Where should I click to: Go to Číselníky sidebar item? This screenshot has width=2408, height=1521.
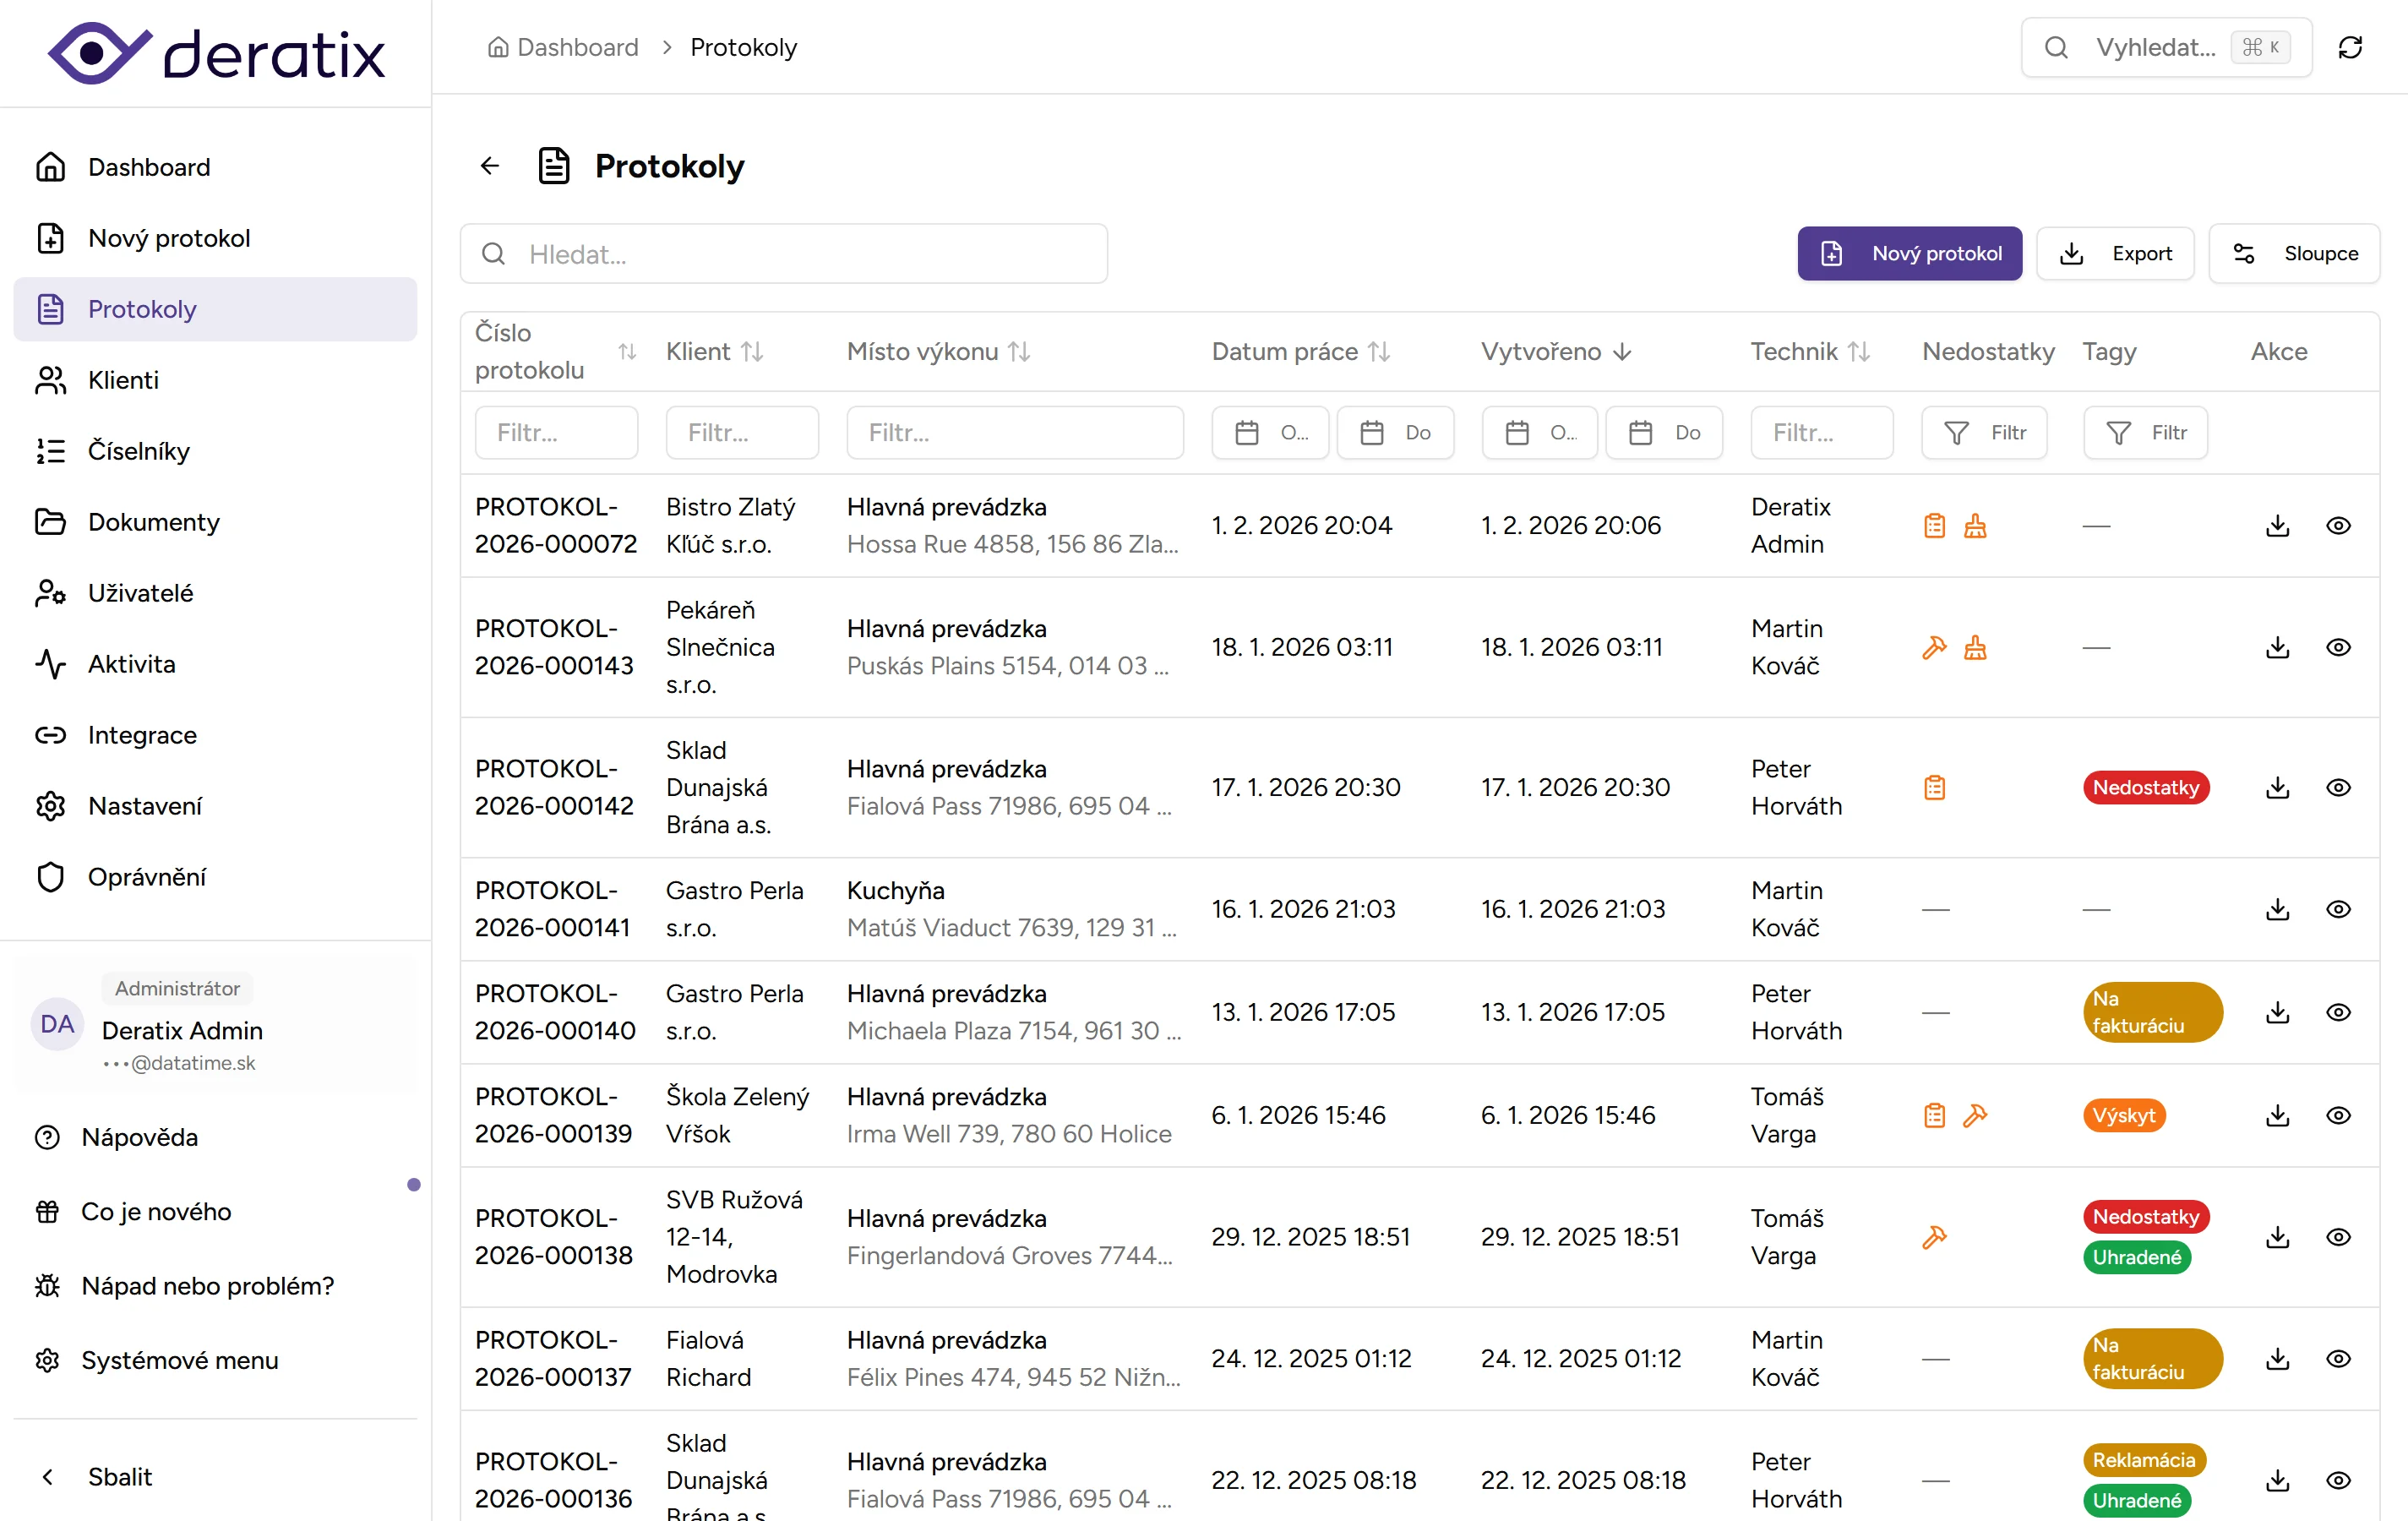click(138, 451)
